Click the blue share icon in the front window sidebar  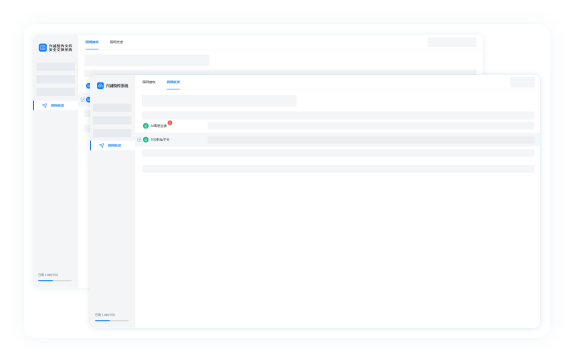click(101, 145)
